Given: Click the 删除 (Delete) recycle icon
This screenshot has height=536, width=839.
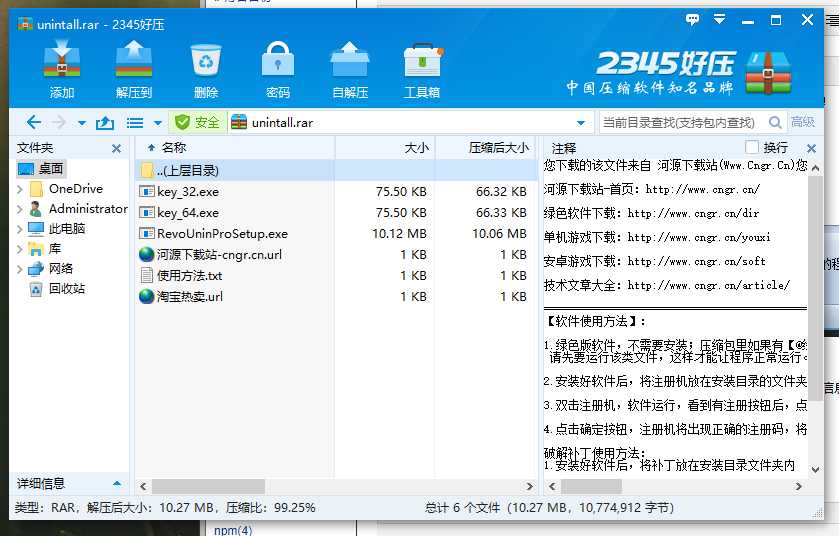Looking at the screenshot, I should [x=206, y=70].
